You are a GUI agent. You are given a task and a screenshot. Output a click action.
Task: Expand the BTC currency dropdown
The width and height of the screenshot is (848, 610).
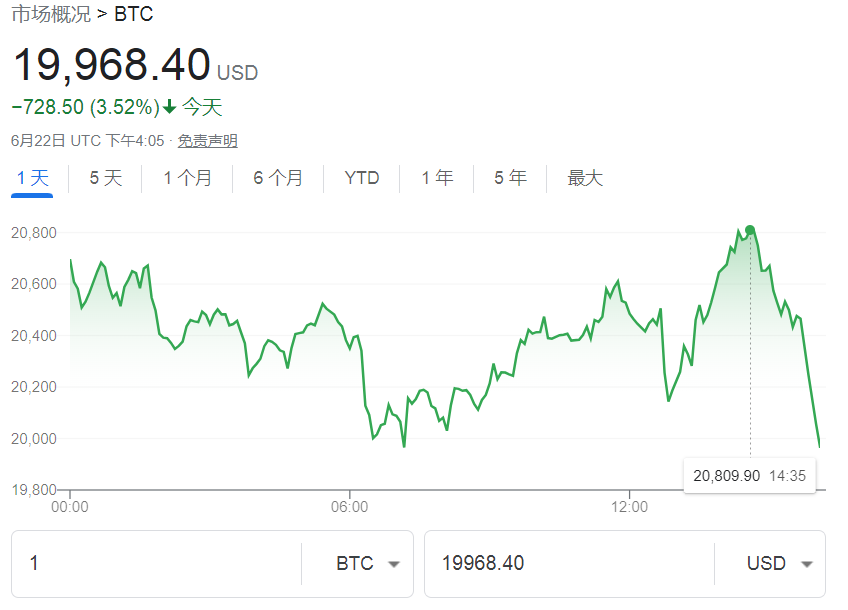(367, 563)
